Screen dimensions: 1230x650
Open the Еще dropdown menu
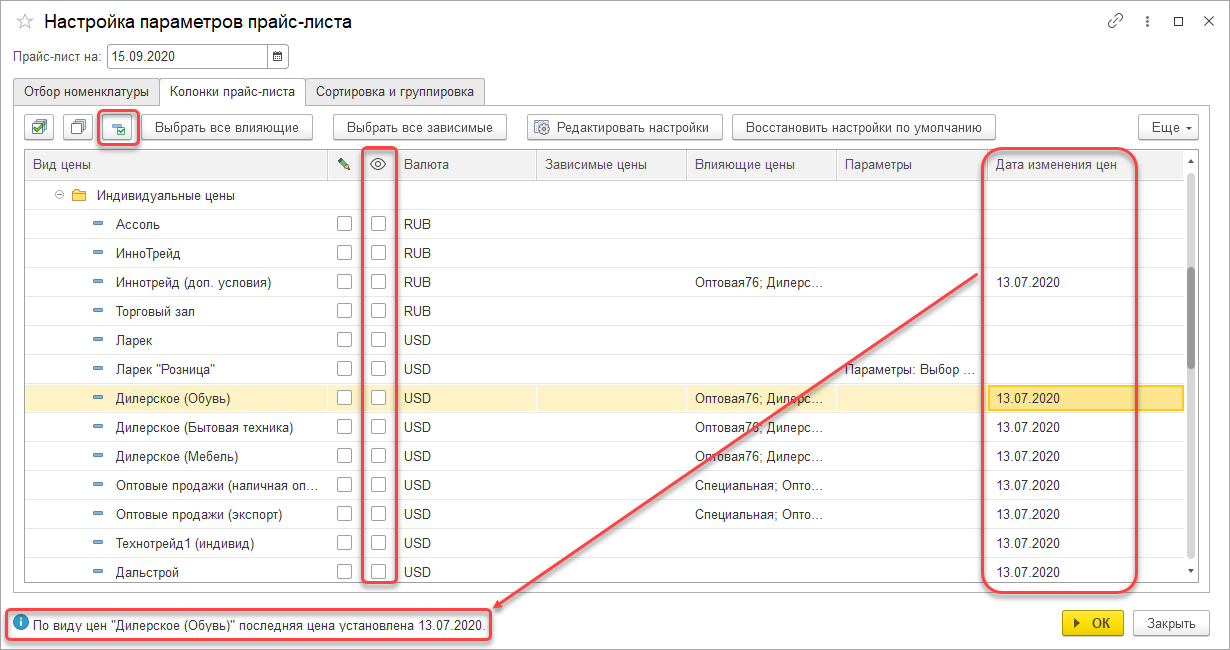(1167, 127)
